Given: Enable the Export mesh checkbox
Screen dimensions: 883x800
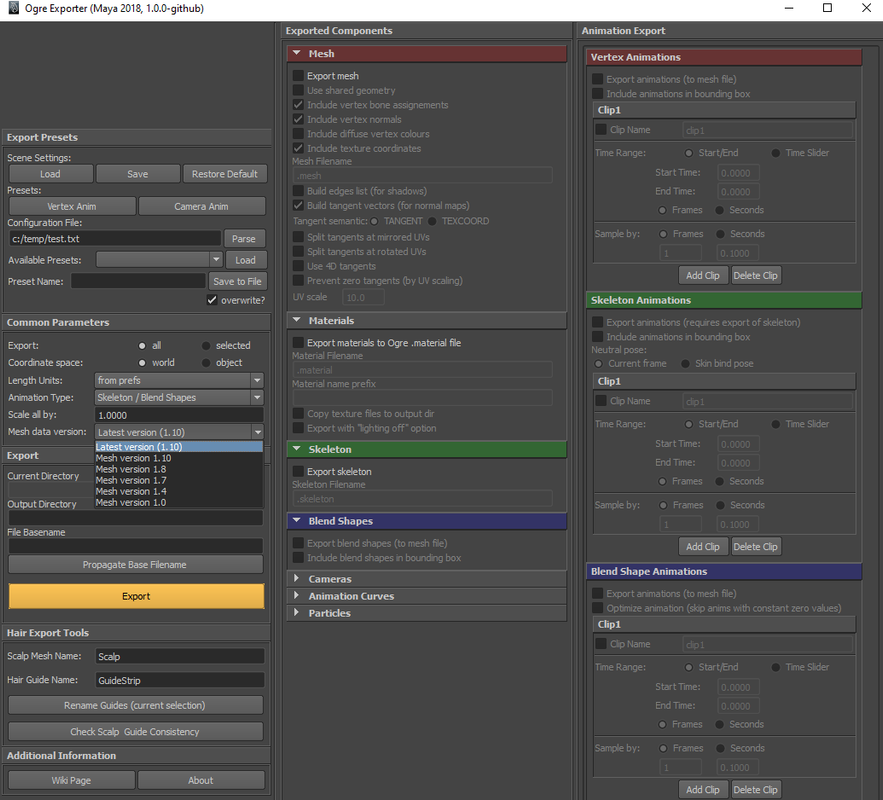Looking at the screenshot, I should click(x=298, y=75).
